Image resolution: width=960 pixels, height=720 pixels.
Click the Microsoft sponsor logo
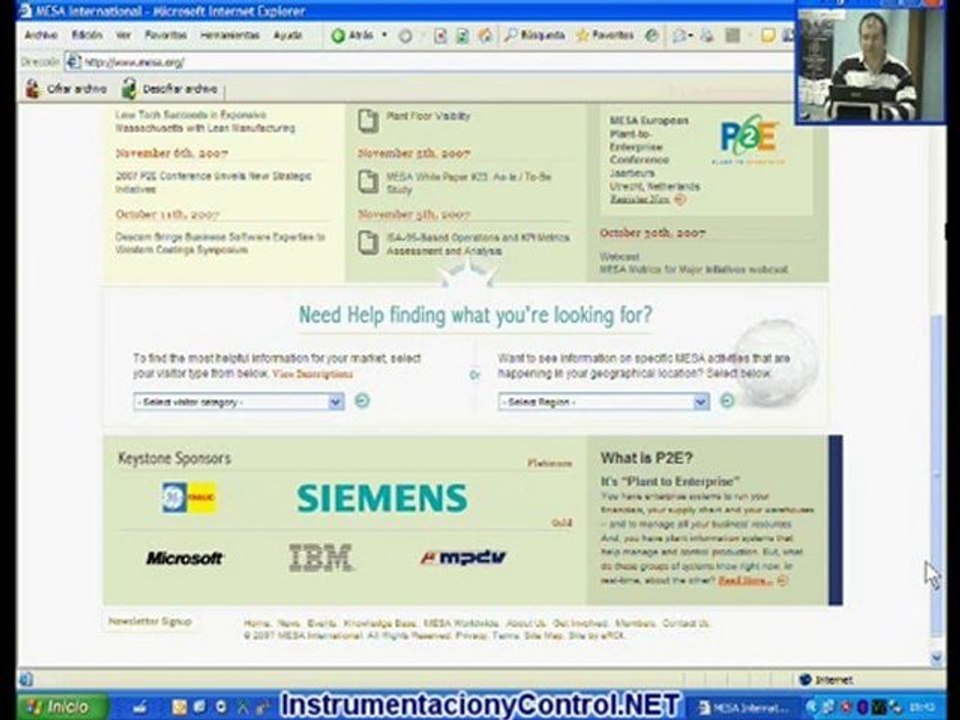(x=184, y=558)
